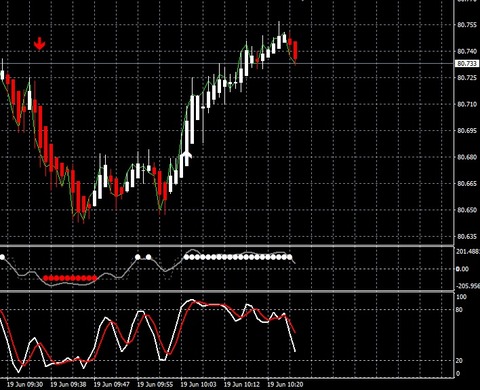Click the 19 Jun 09:38 time label
This screenshot has width=480, height=390.
(x=68, y=384)
